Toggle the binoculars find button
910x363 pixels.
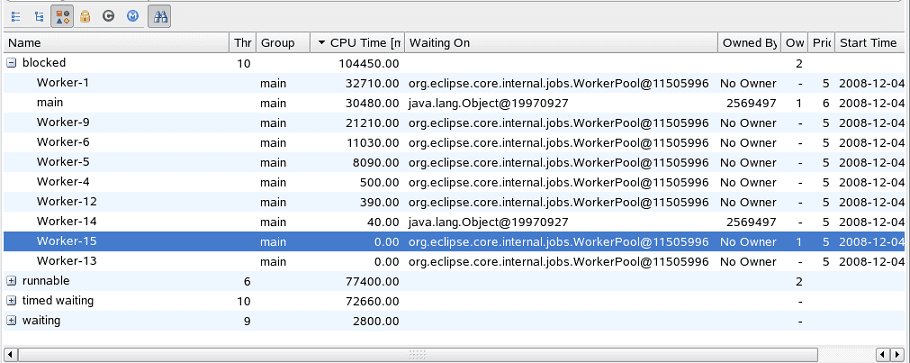pyautogui.click(x=159, y=16)
